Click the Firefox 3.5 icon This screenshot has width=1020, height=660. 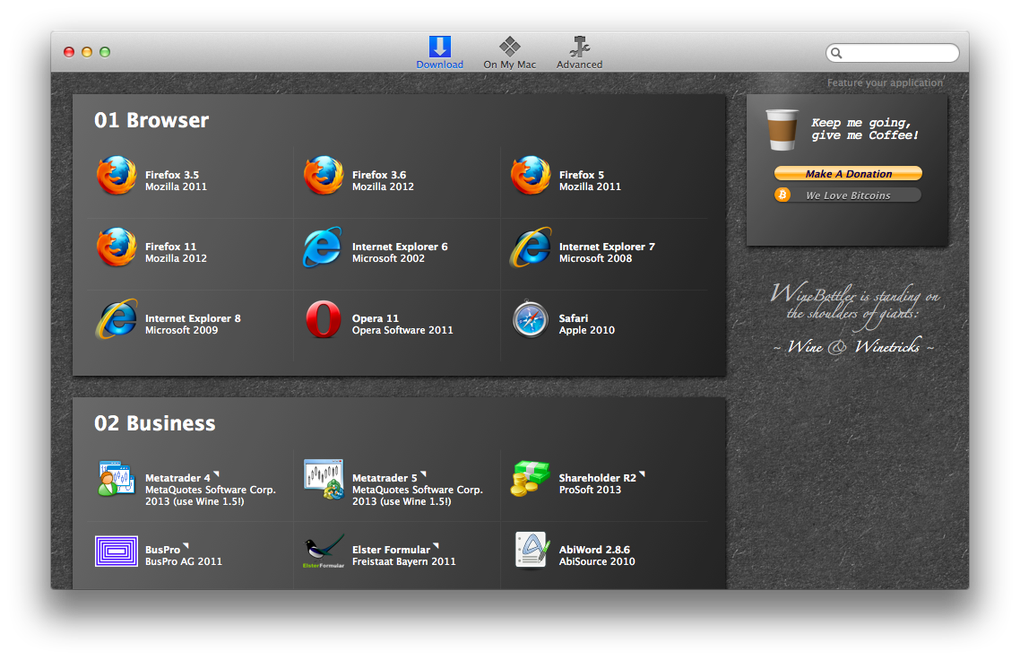click(x=116, y=175)
